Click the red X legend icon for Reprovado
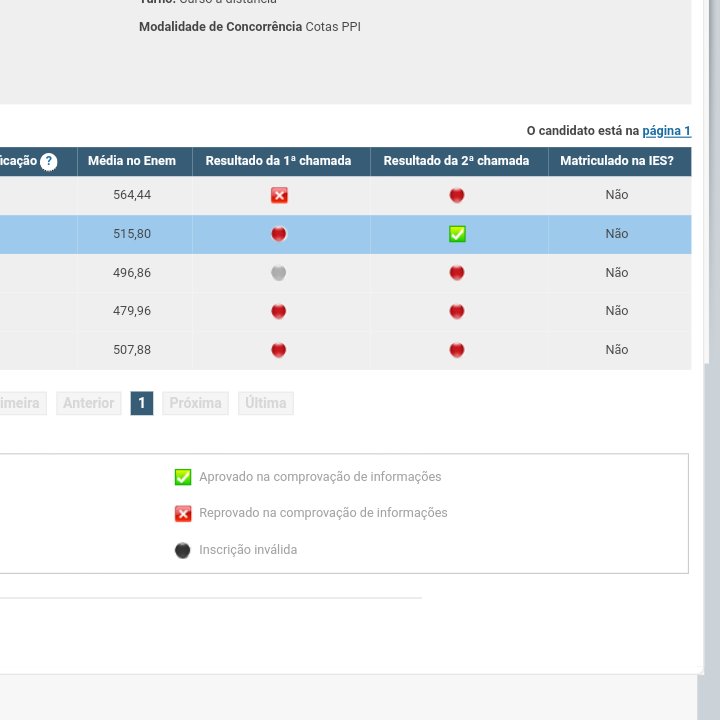The width and height of the screenshot is (720, 720). tap(183, 513)
